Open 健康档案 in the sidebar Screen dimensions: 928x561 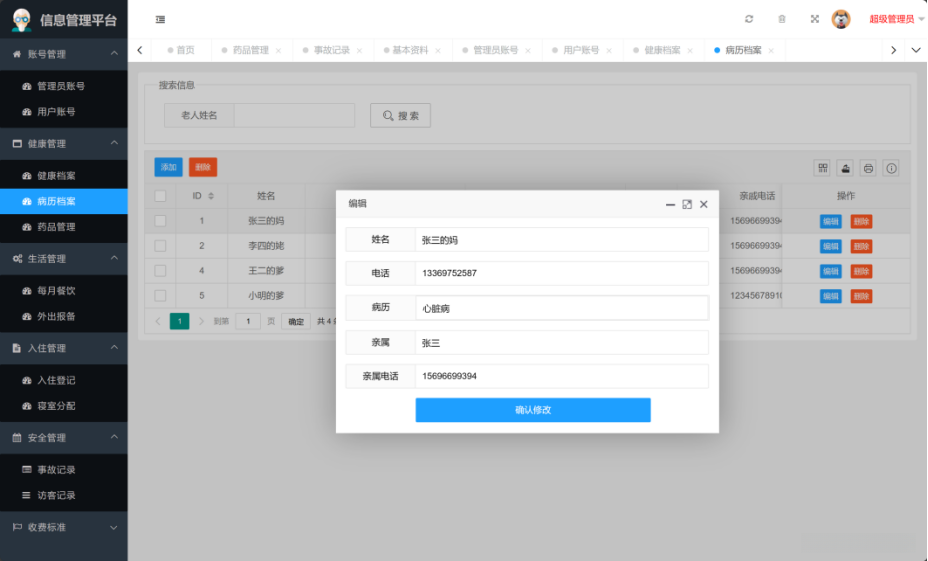coord(63,176)
